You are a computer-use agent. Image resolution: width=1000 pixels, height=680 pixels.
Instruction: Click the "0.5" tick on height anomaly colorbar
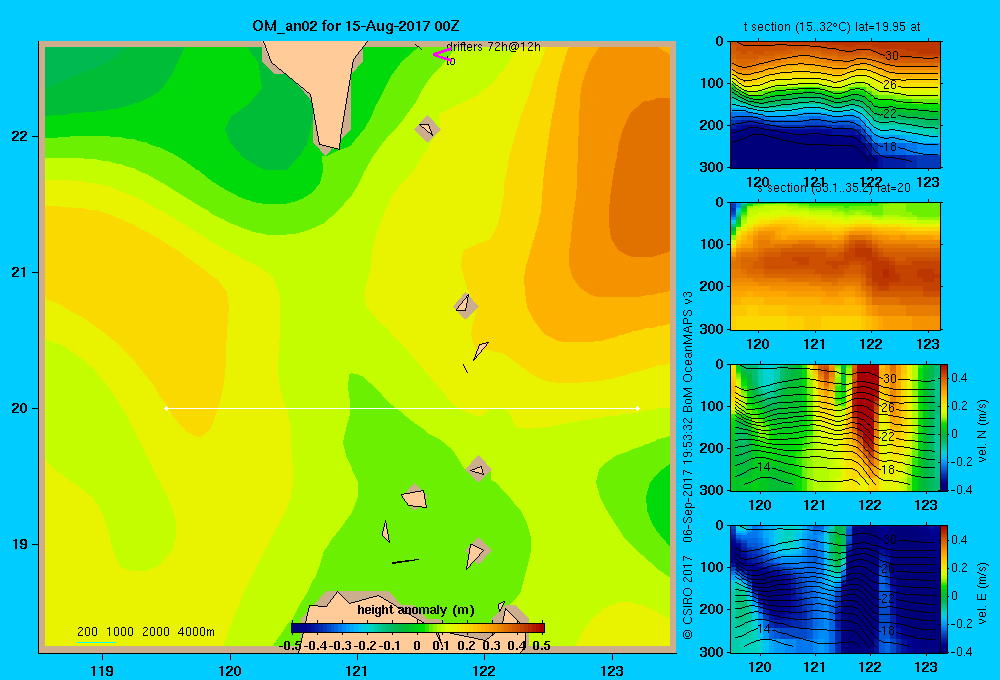click(x=541, y=646)
